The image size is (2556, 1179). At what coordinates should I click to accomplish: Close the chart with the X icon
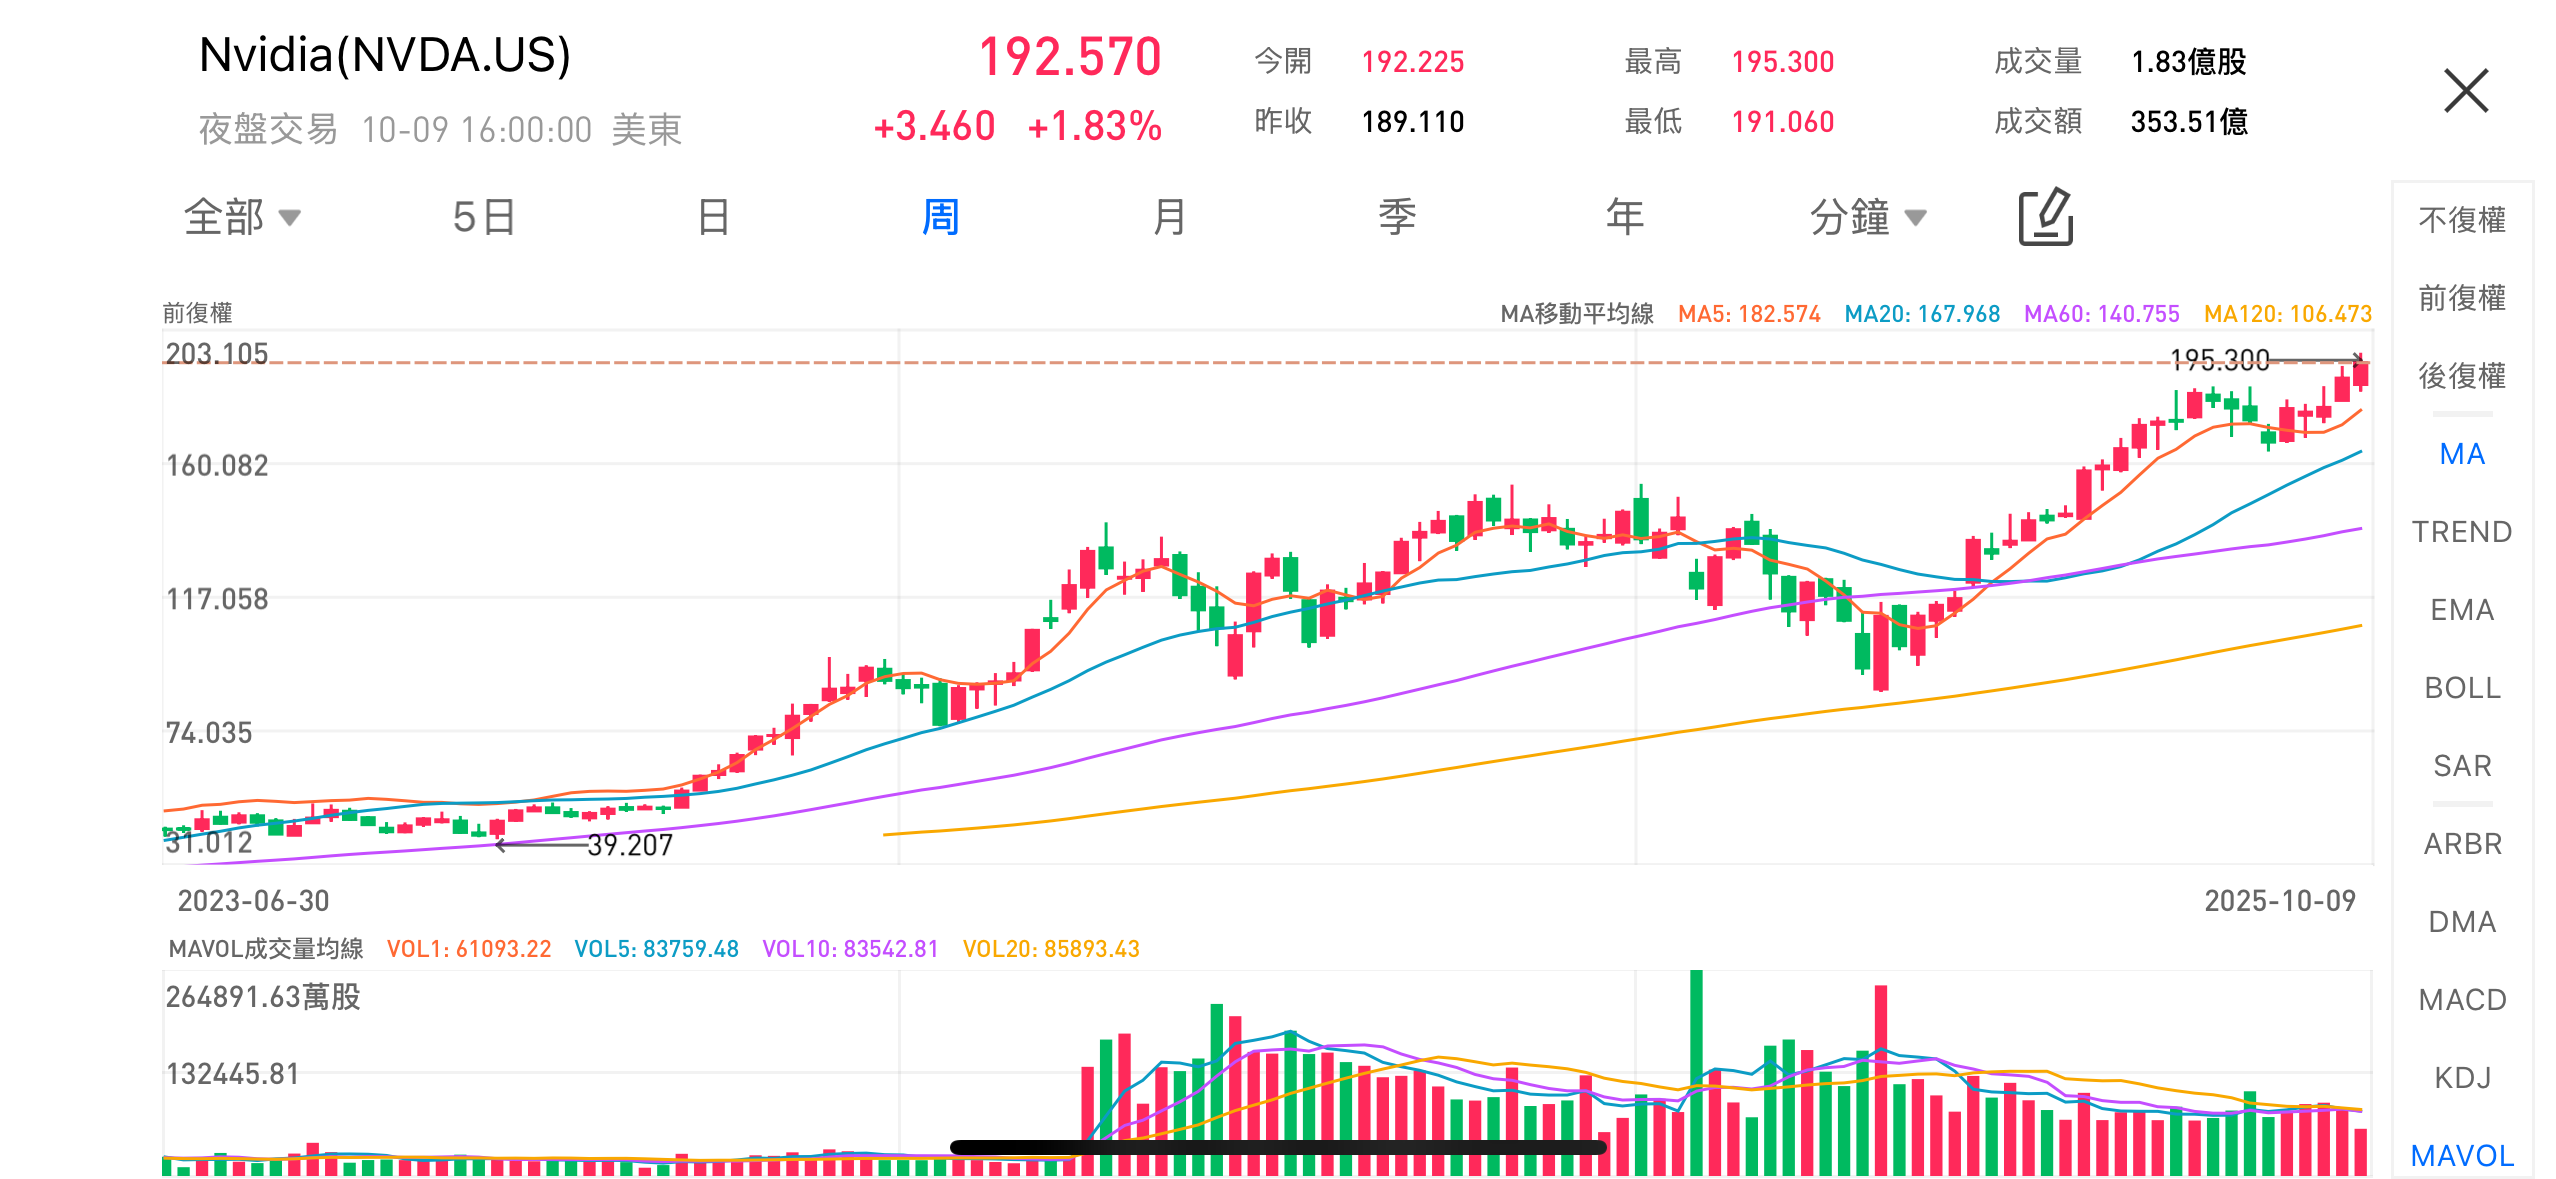(2465, 91)
